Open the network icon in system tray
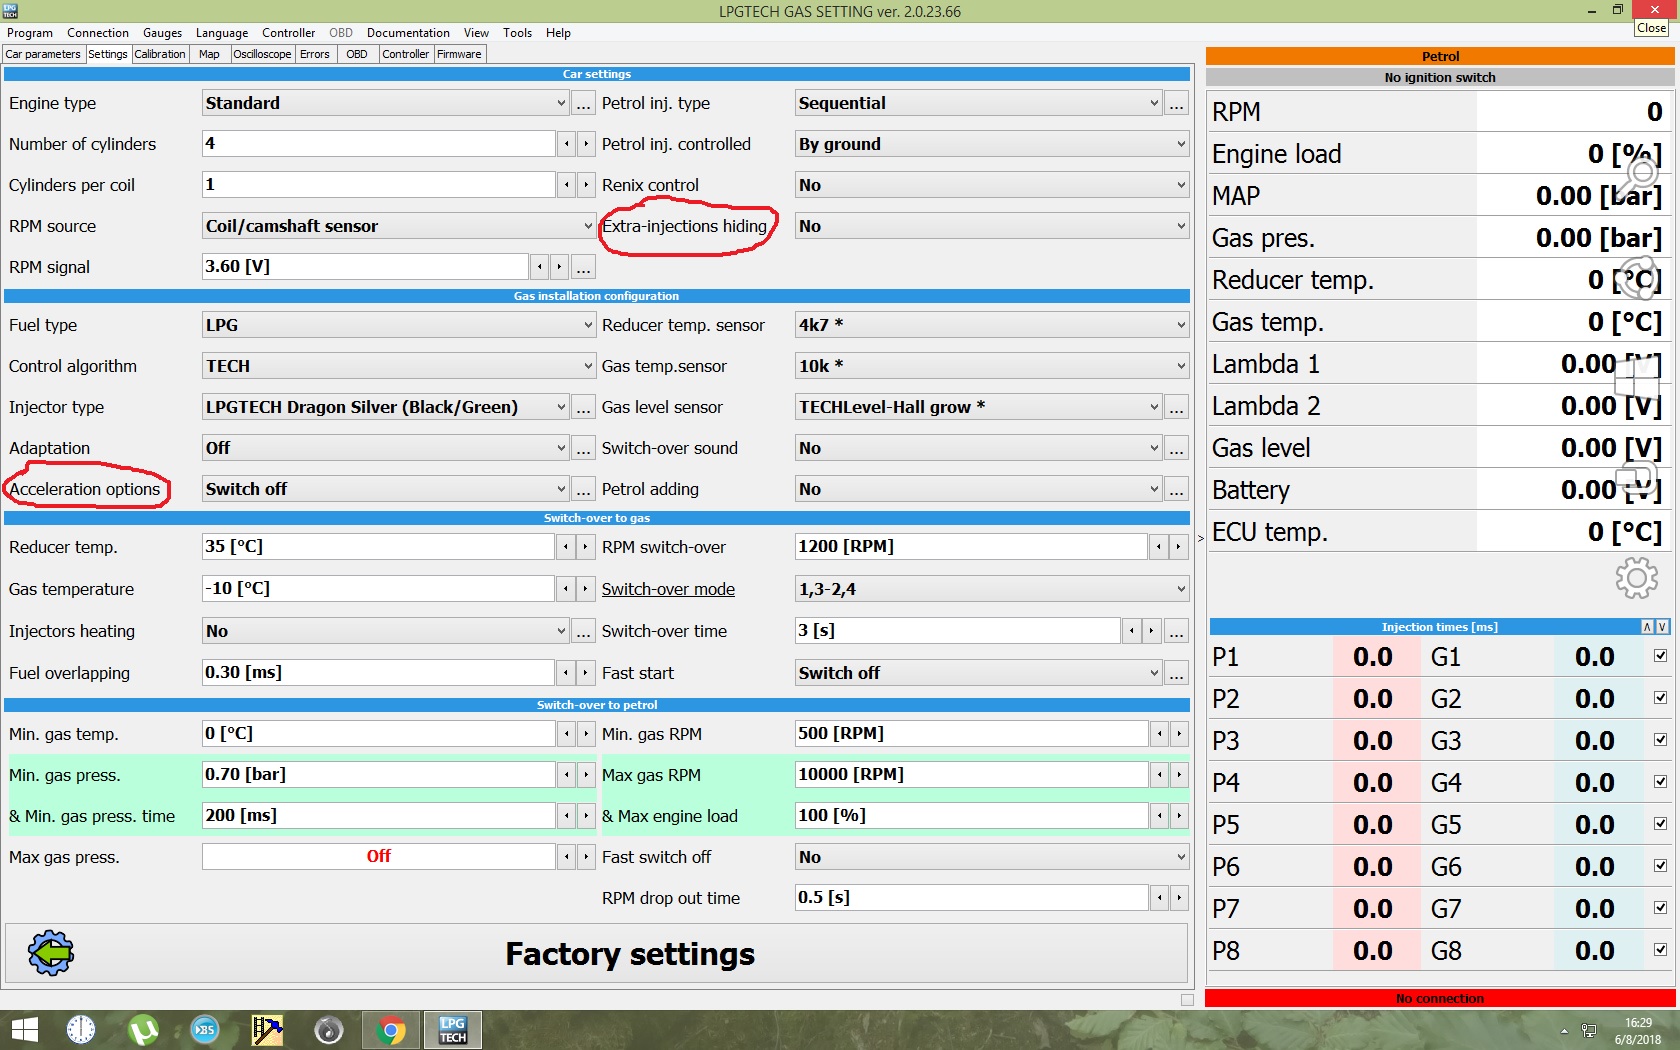1680x1050 pixels. tap(1588, 1031)
